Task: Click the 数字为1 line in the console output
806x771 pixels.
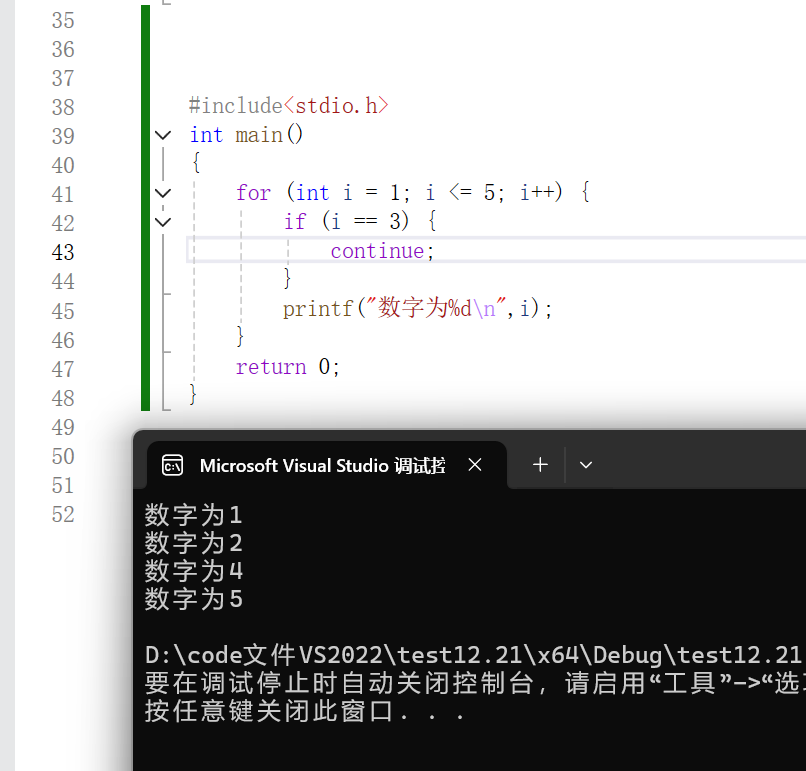Action: [x=193, y=514]
